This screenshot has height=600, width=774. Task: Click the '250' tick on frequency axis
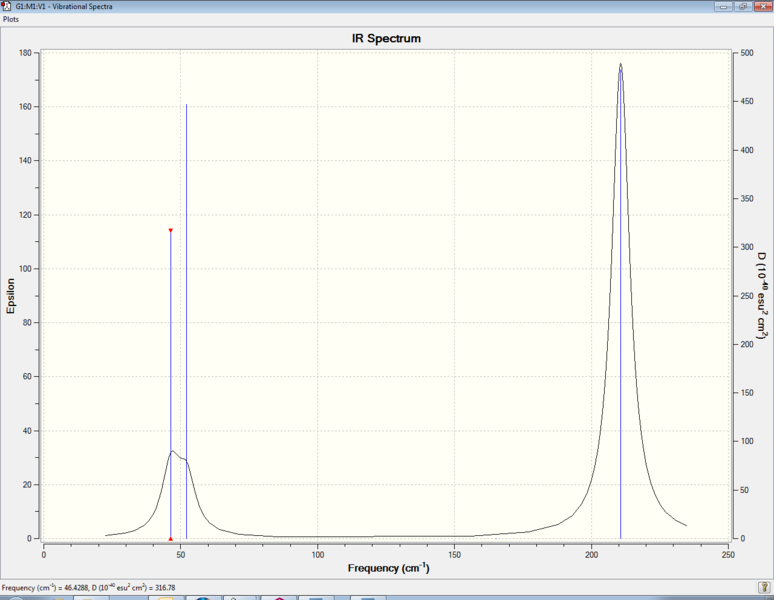(x=728, y=555)
